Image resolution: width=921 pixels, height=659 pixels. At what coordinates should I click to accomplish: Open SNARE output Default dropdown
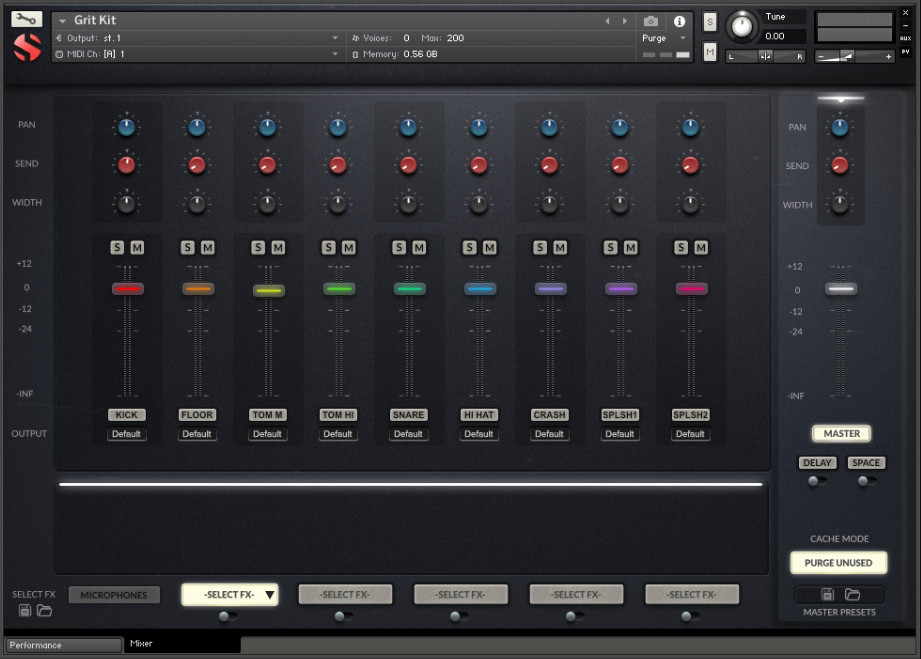pos(408,434)
